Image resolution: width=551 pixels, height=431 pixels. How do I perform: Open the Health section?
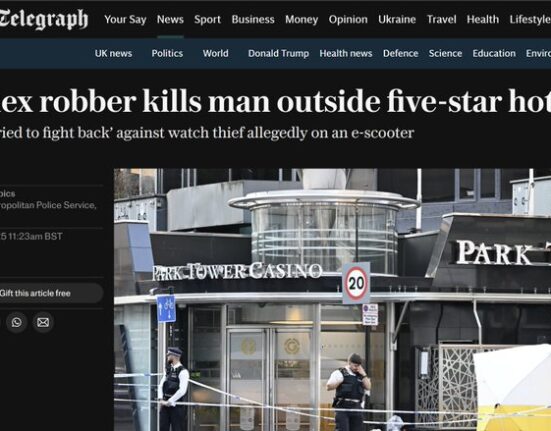click(483, 19)
